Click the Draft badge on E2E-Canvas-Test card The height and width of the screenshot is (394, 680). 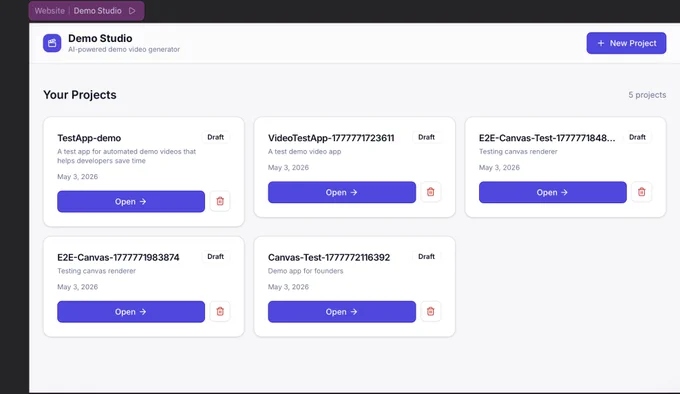(x=637, y=137)
